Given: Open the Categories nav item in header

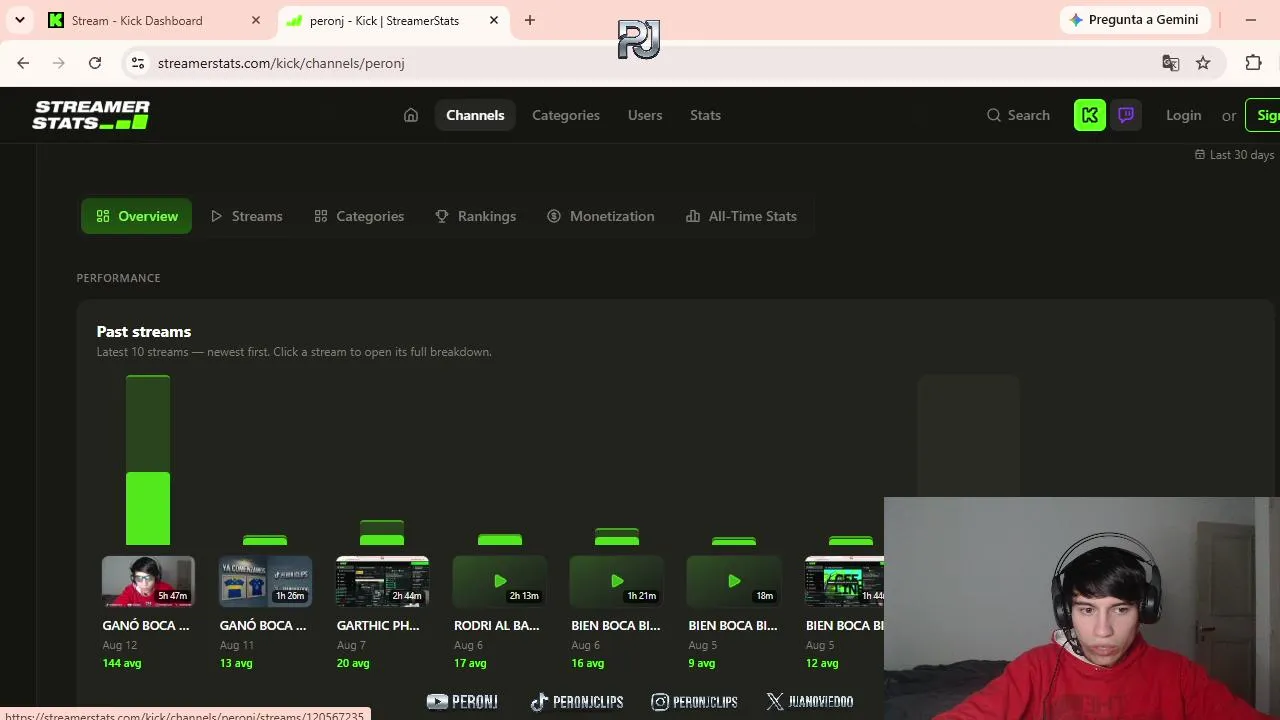Looking at the screenshot, I should tap(566, 115).
